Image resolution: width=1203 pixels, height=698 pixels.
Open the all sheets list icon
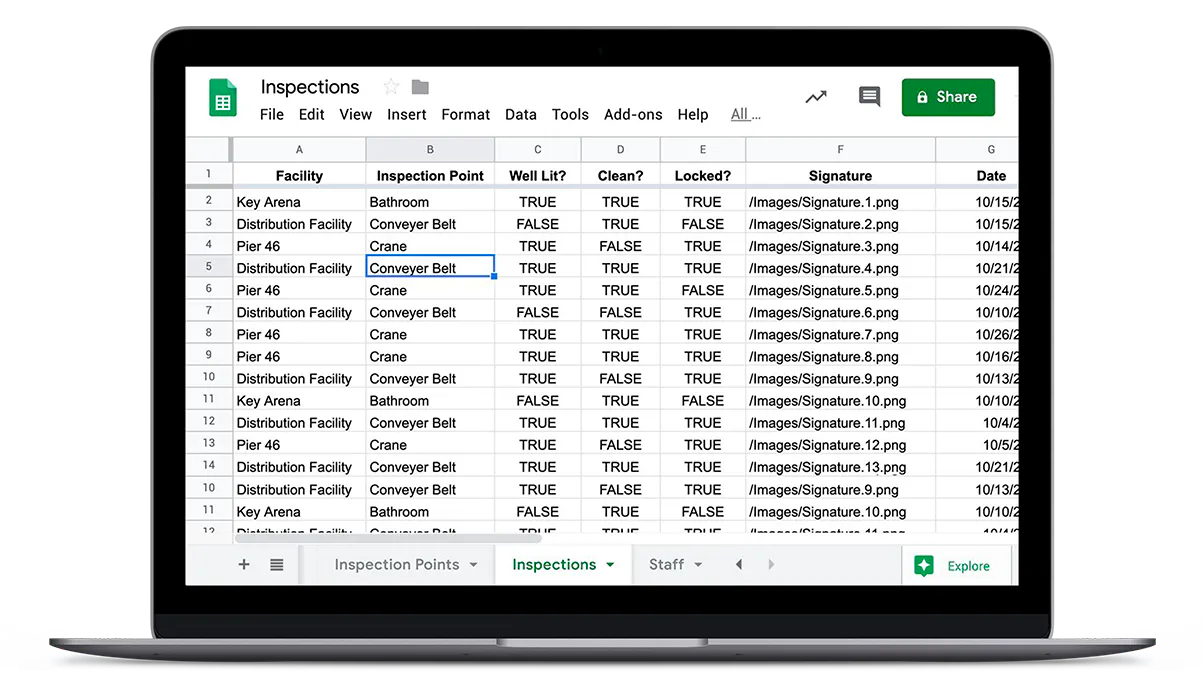277,565
